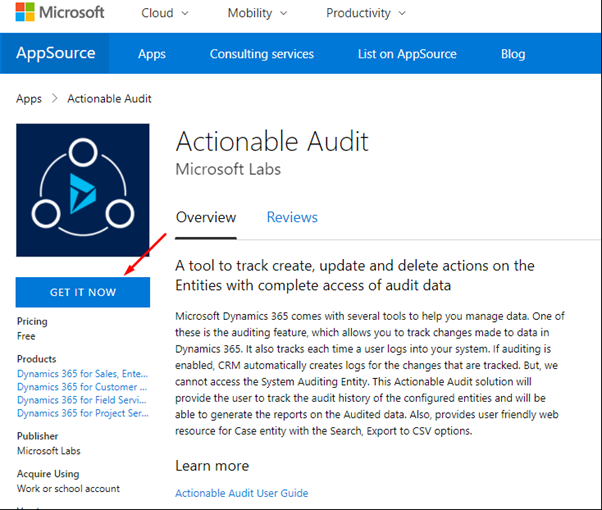Click the Microsoft logo

pos(60,12)
